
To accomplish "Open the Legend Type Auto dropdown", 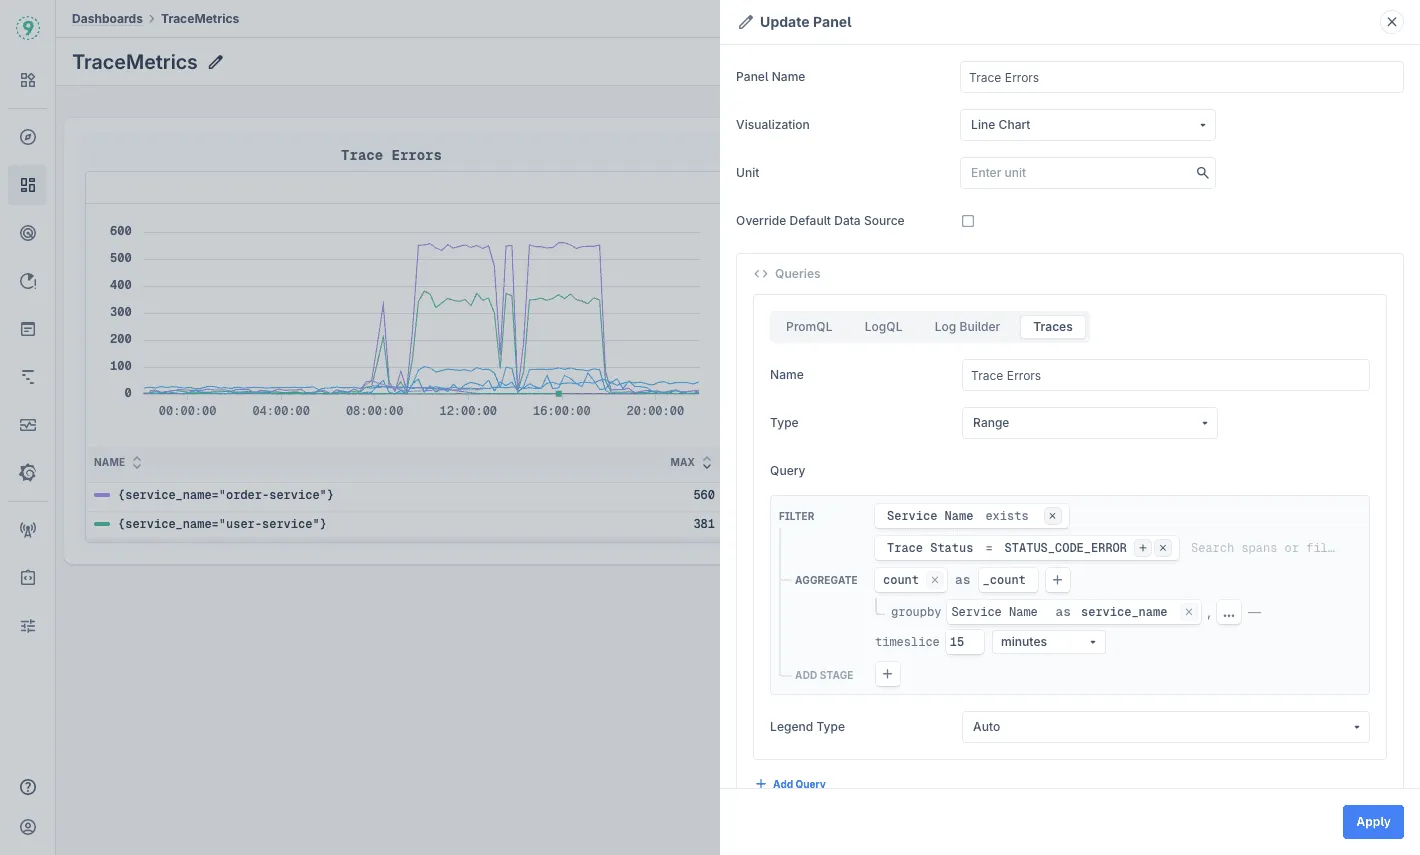I will [x=1166, y=727].
